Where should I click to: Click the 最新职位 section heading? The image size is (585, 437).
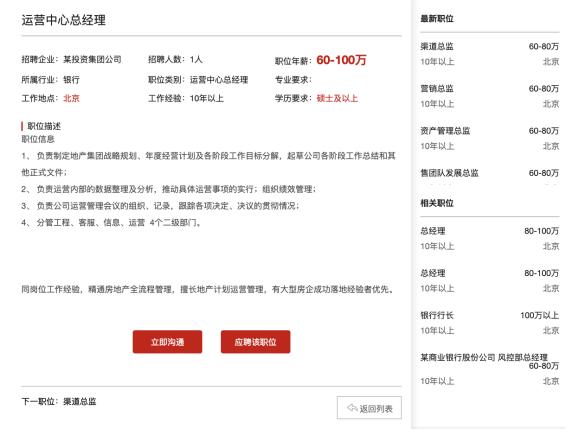click(x=437, y=18)
